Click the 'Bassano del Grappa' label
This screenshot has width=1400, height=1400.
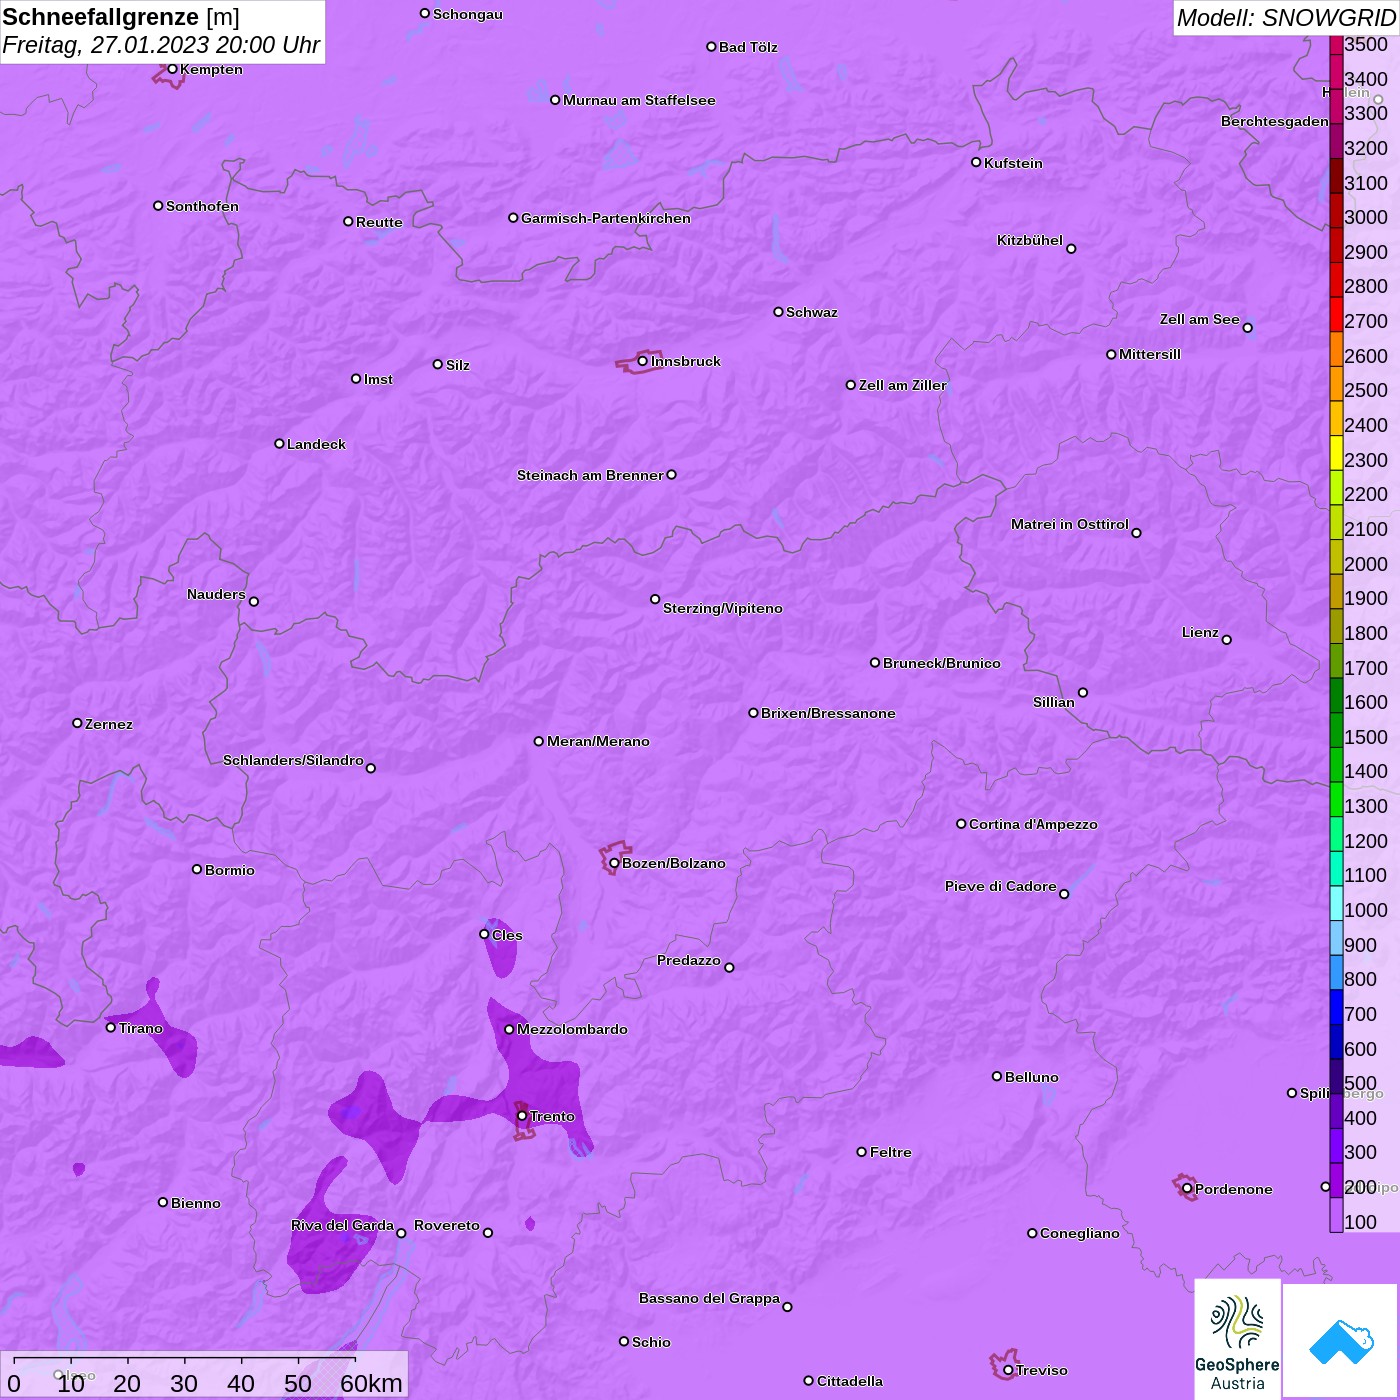(x=709, y=1298)
